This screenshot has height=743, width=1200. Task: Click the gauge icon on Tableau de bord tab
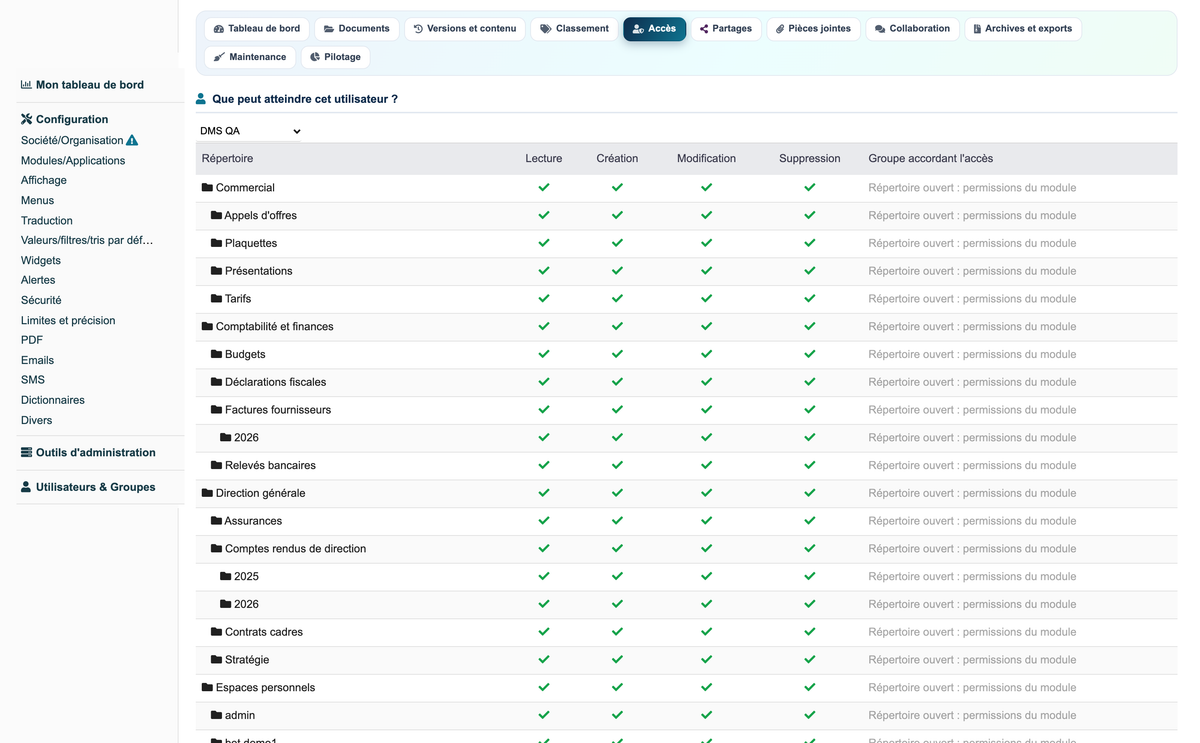coord(219,29)
